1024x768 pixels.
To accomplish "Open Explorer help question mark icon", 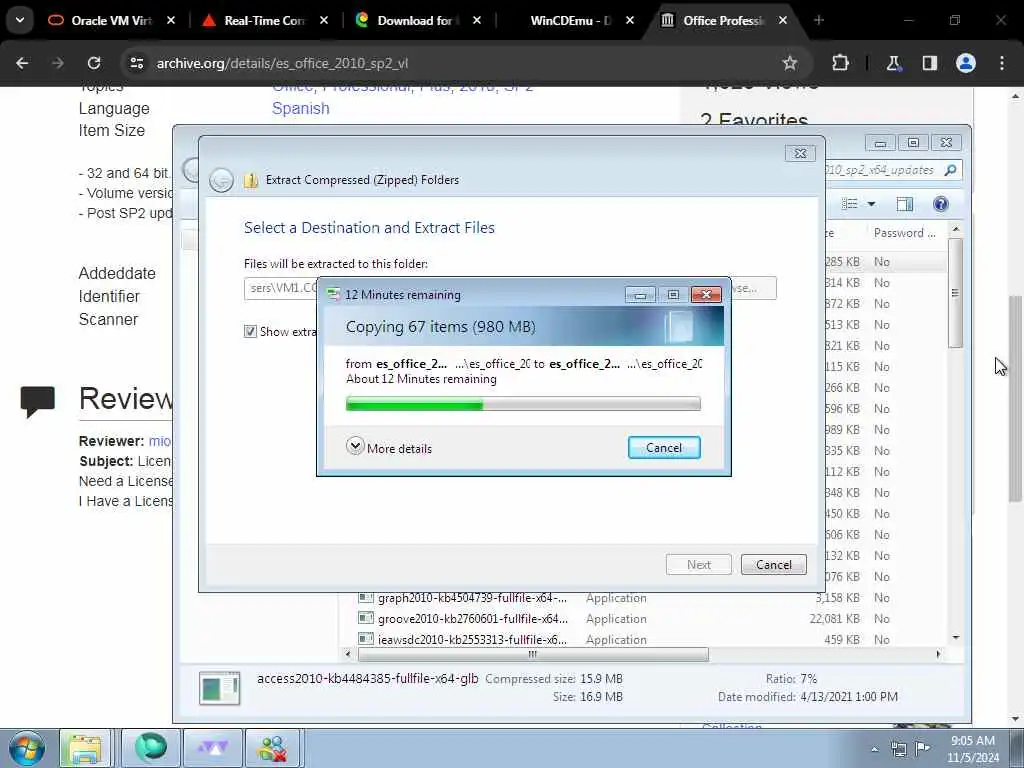I will coord(940,204).
